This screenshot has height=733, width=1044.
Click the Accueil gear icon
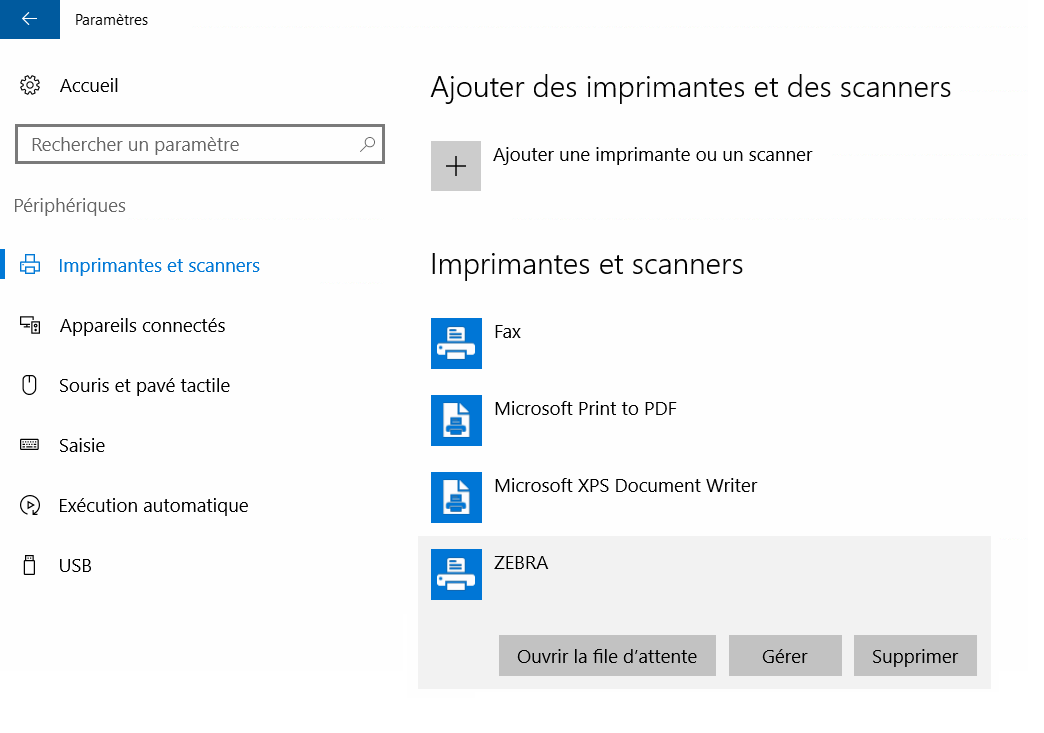(x=30, y=86)
